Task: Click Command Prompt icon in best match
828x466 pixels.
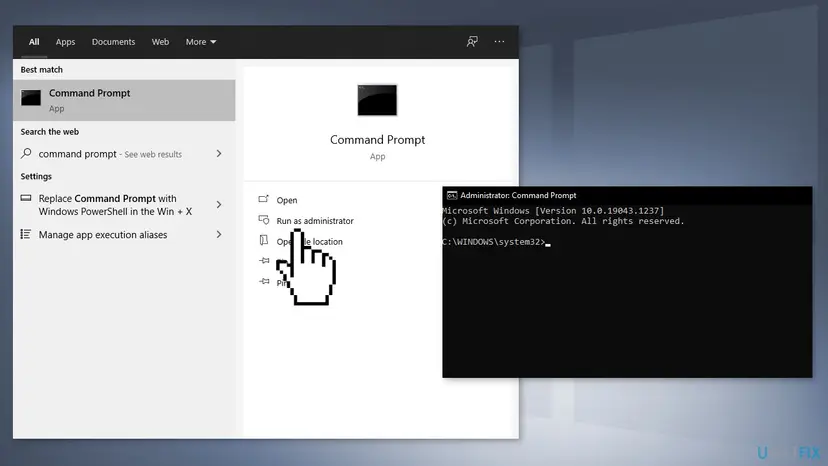Action: pyautogui.click(x=31, y=98)
